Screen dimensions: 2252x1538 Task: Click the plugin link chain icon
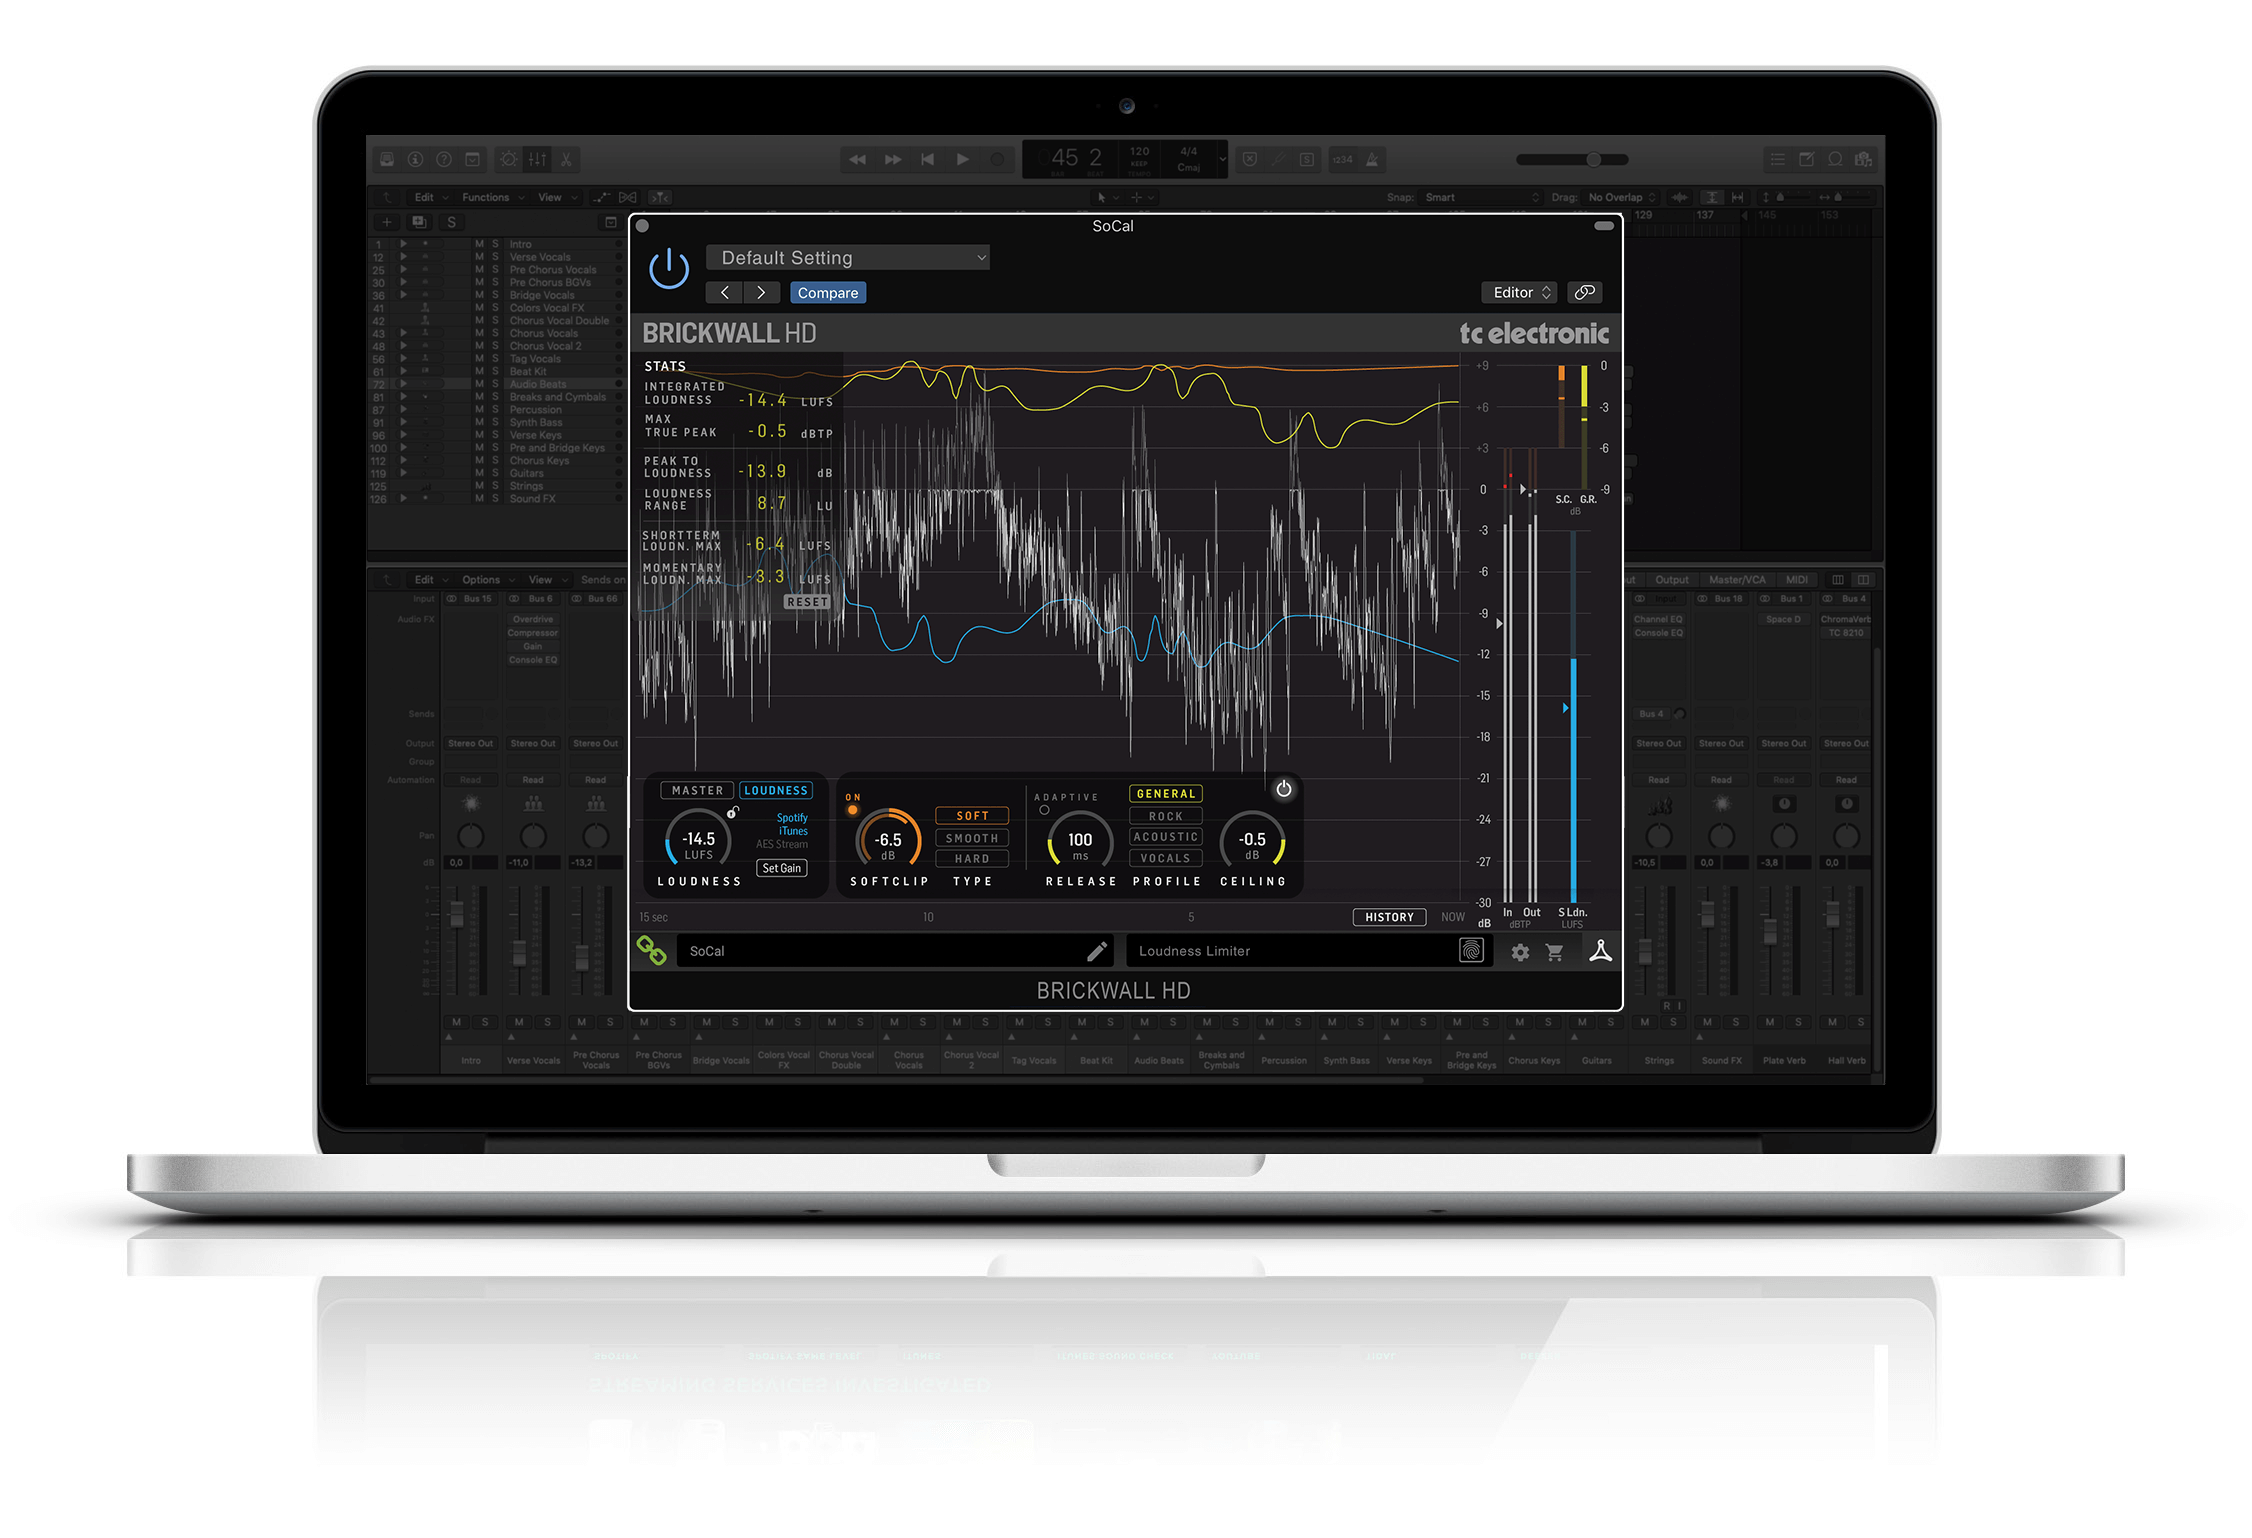[1585, 292]
